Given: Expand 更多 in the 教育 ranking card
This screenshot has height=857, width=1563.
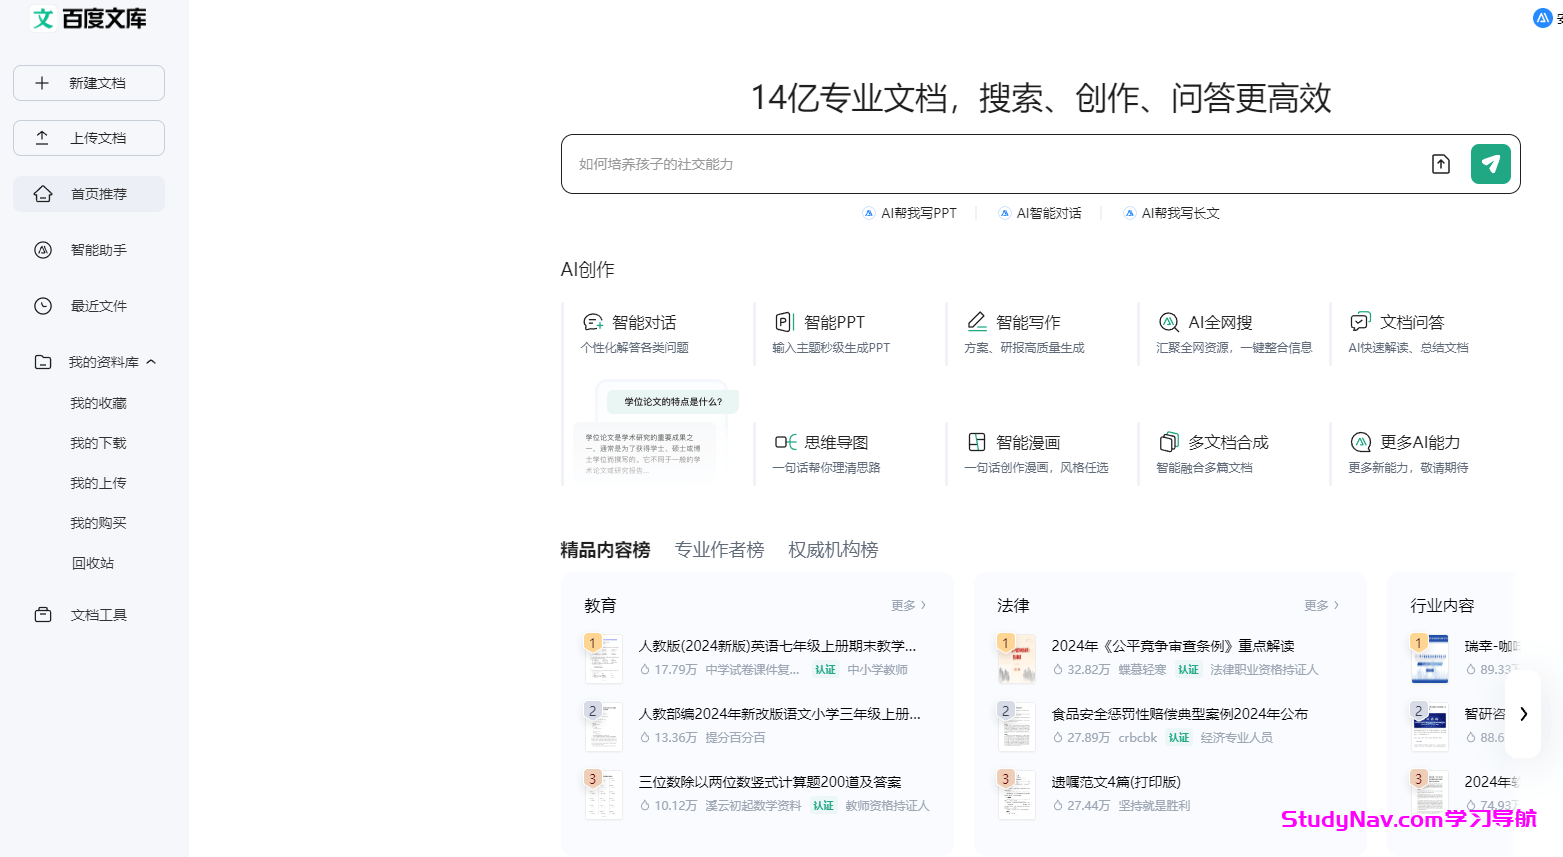Looking at the screenshot, I should (x=908, y=606).
